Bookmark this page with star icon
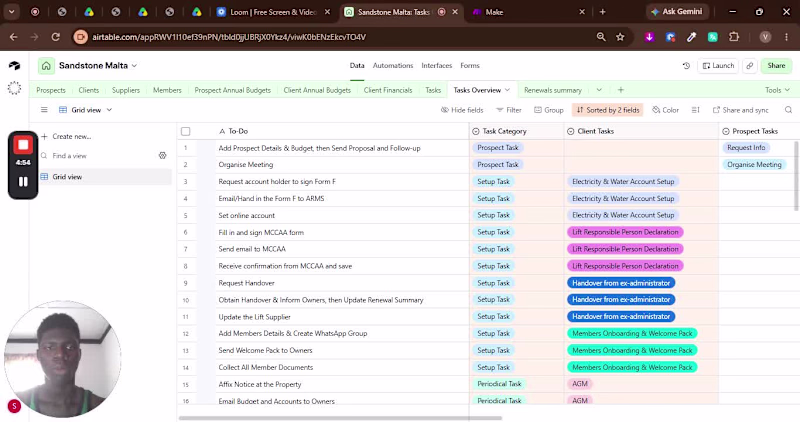Screen dimensions: 800x422 [620, 37]
